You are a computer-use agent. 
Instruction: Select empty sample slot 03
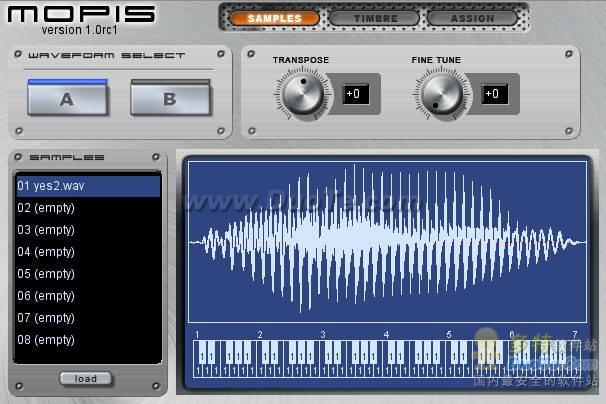click(x=88, y=230)
